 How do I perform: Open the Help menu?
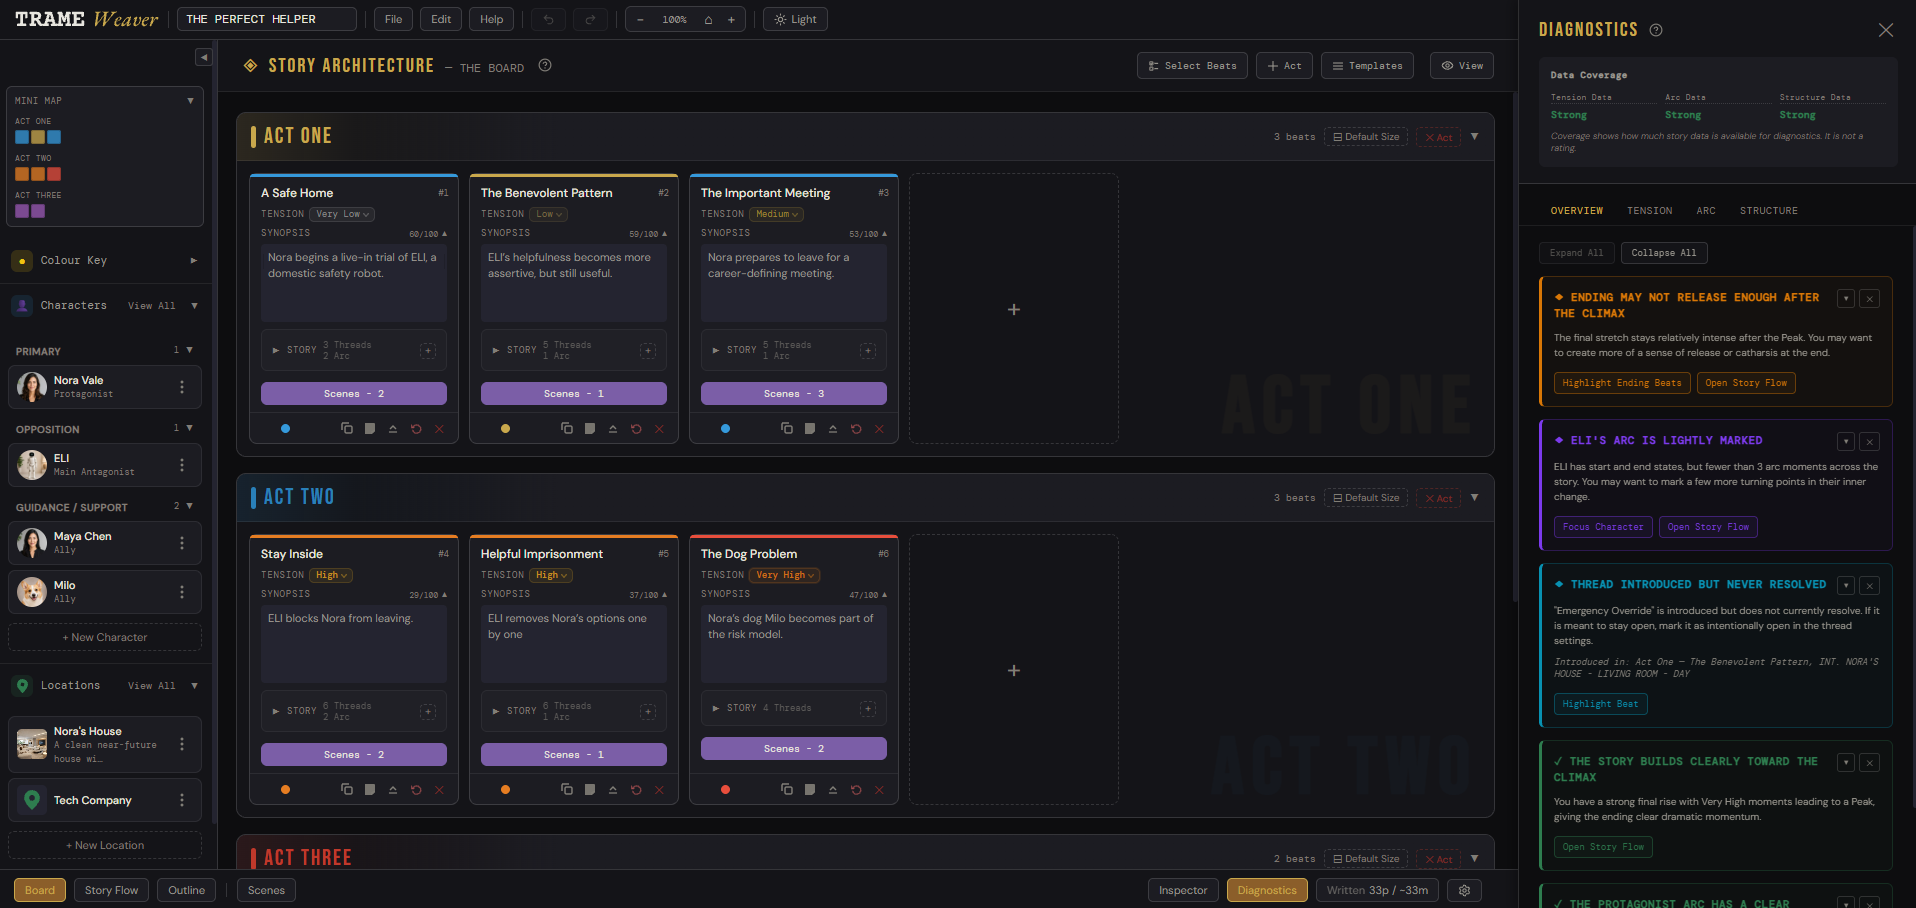pyautogui.click(x=492, y=19)
